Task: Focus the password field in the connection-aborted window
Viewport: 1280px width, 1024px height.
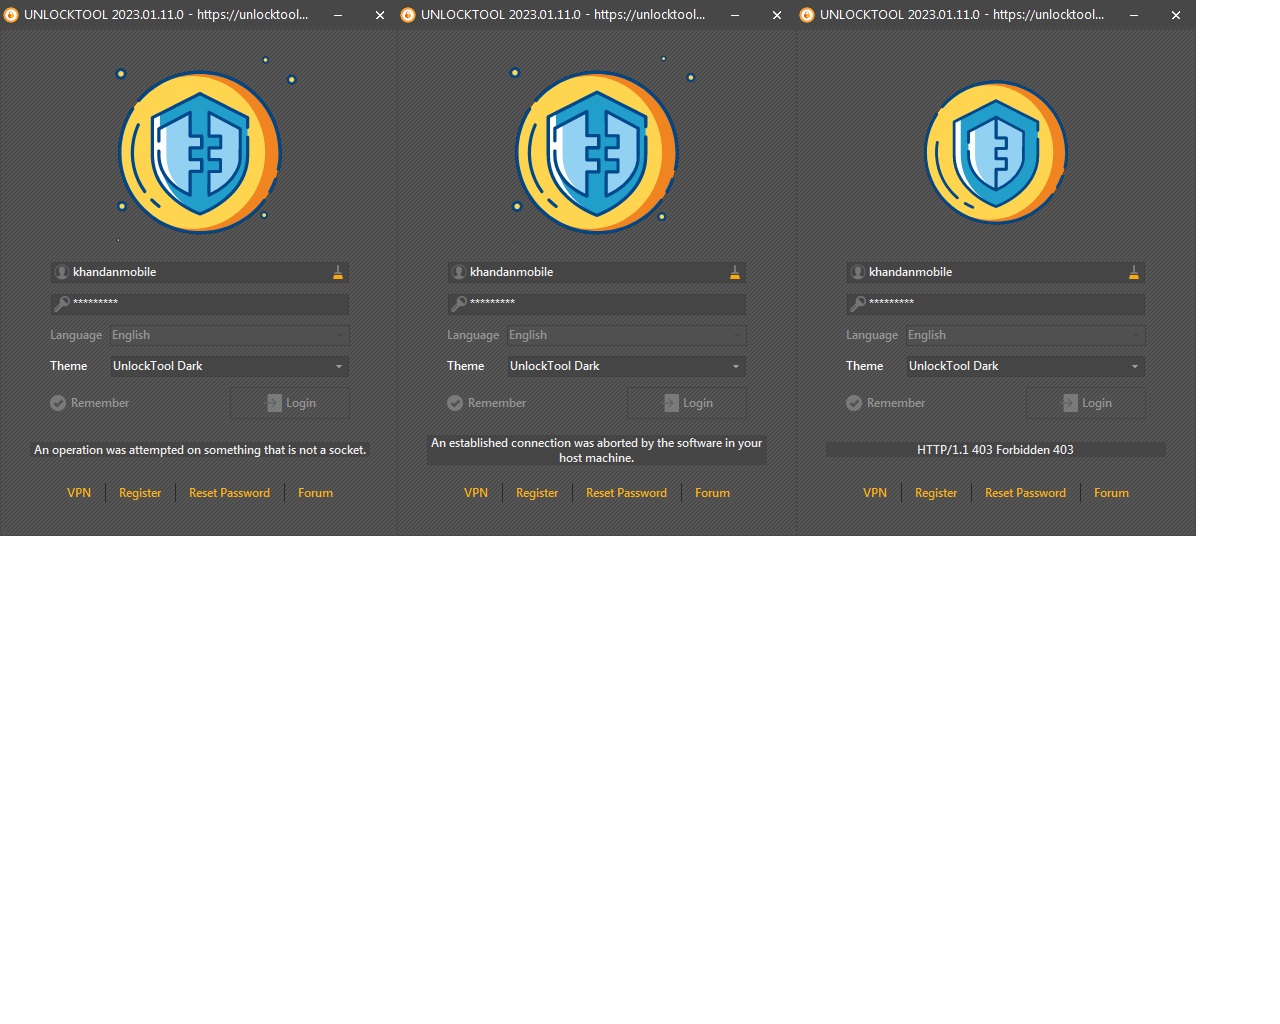Action: 597,303
